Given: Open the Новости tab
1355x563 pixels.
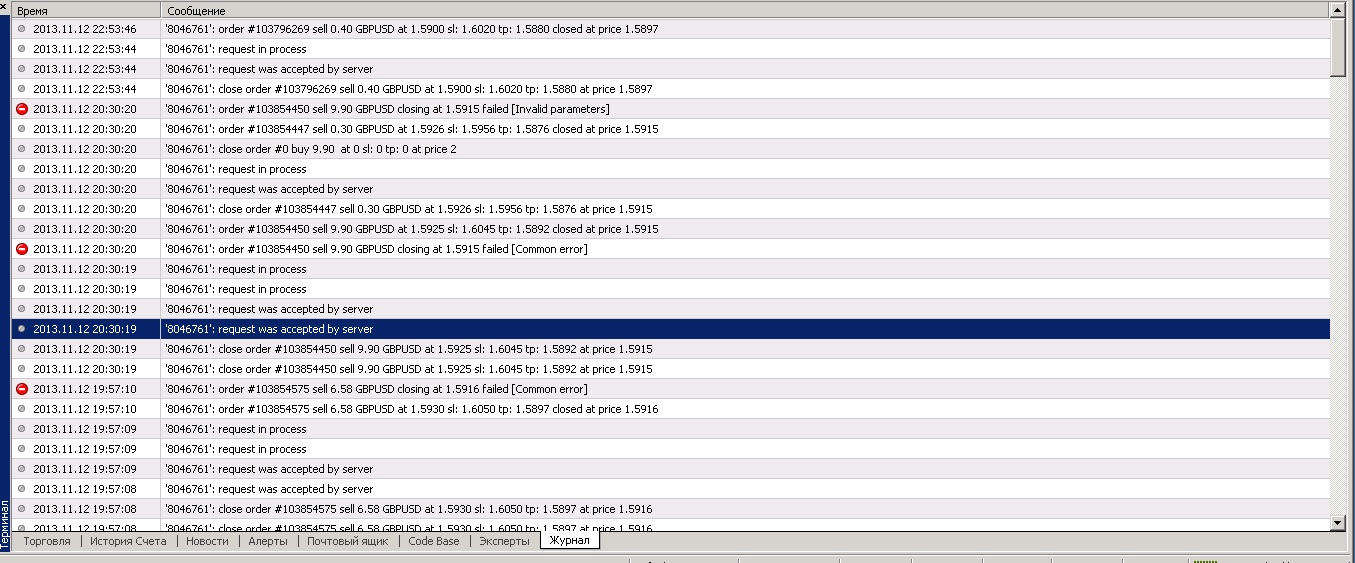Looking at the screenshot, I should [207, 541].
